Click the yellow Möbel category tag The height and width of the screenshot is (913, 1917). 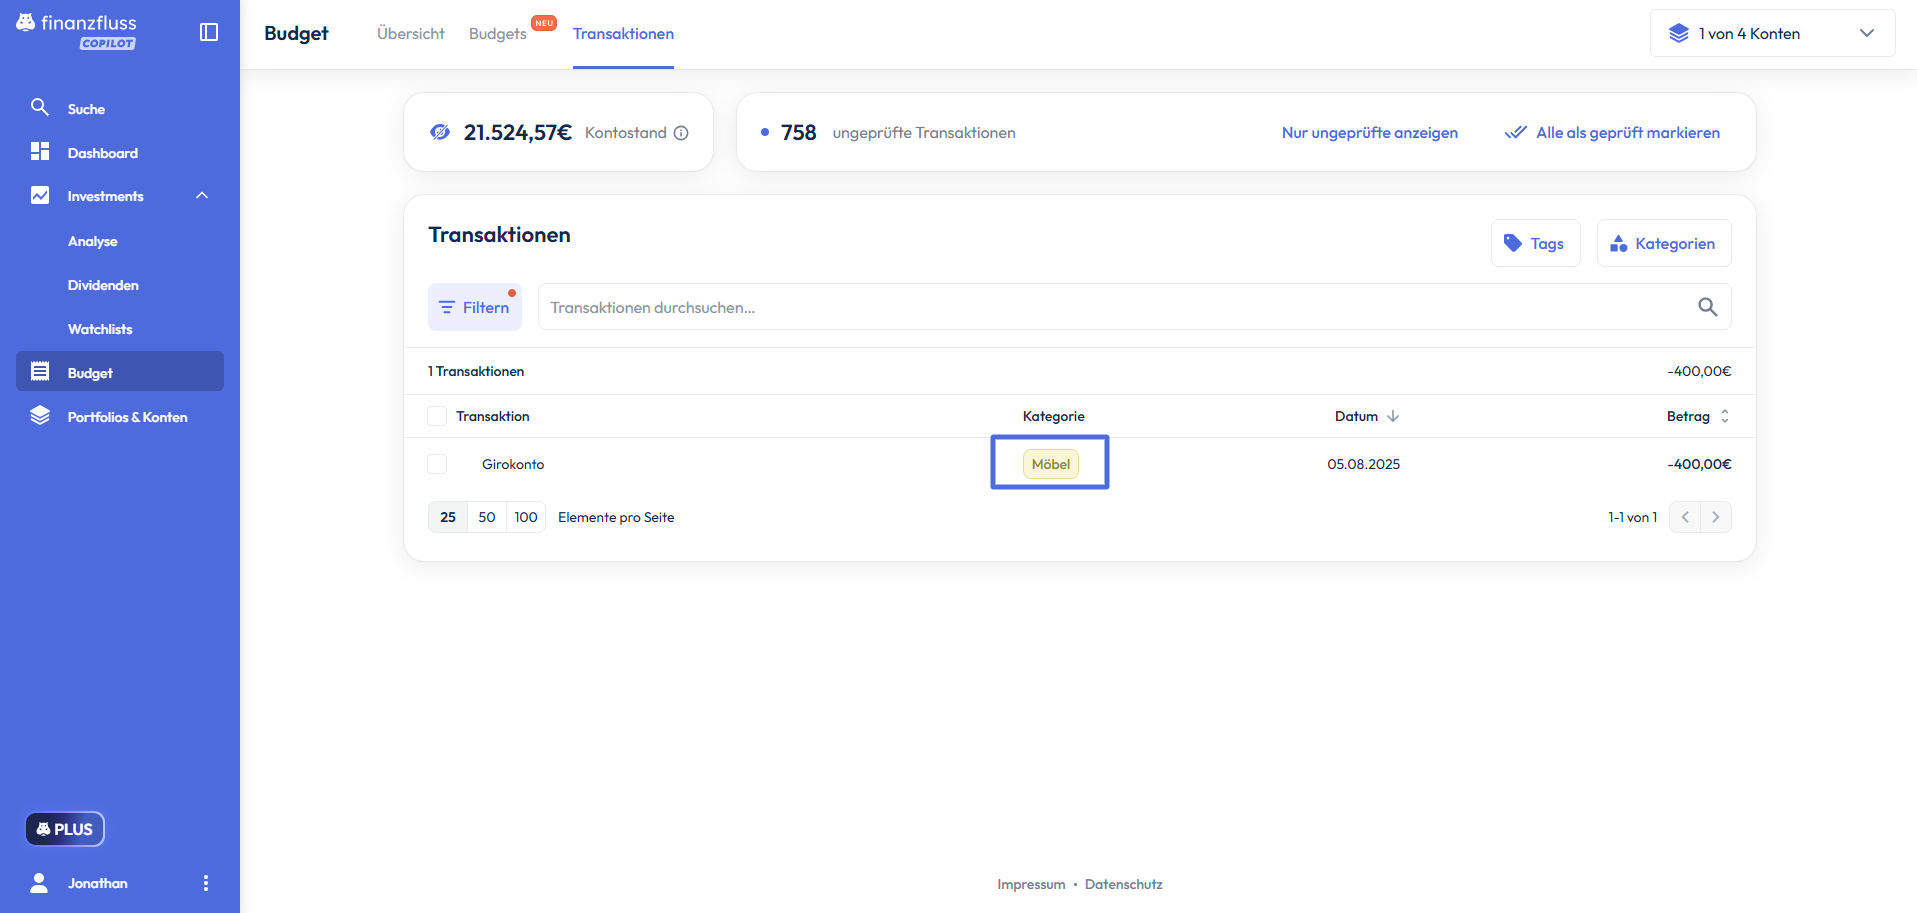coord(1050,464)
